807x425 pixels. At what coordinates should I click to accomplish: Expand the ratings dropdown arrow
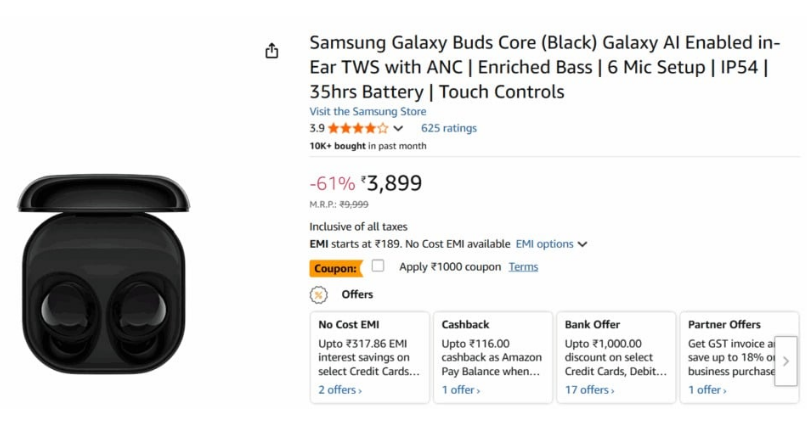398,129
